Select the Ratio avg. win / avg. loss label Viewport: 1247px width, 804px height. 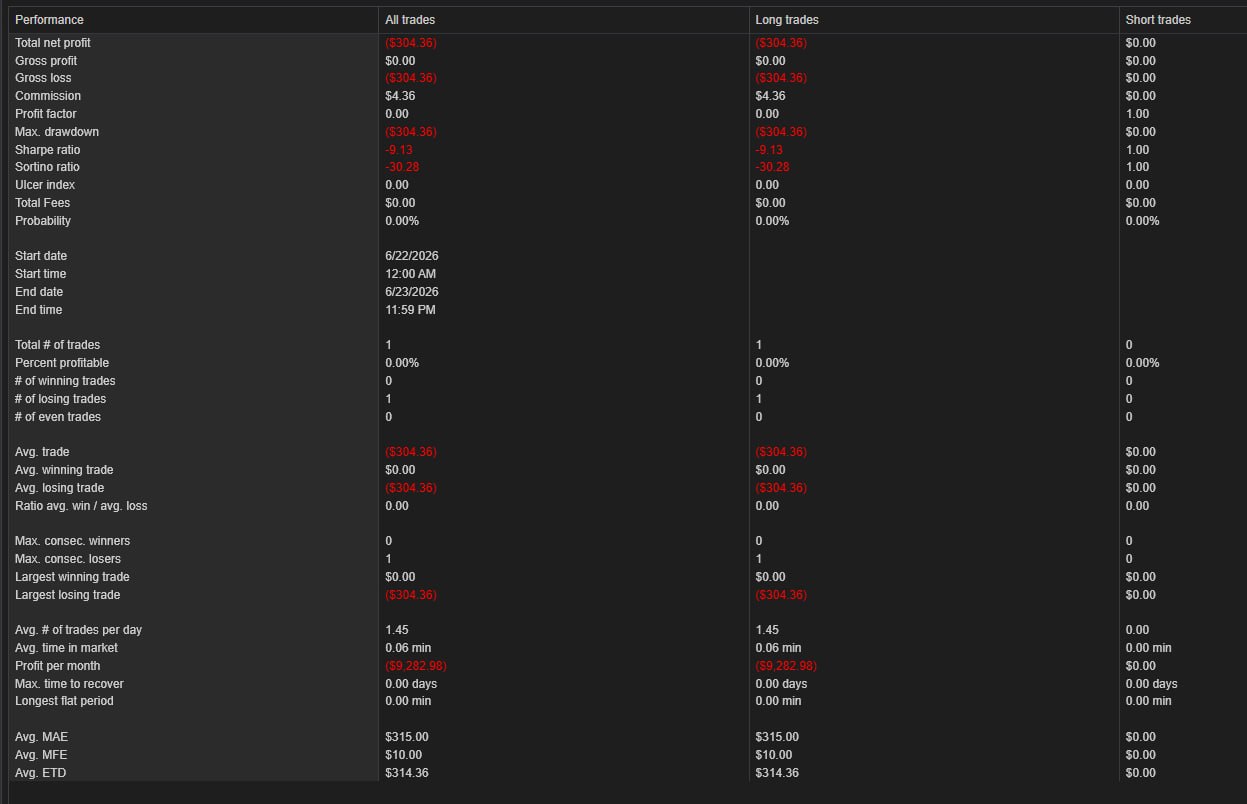click(x=81, y=506)
